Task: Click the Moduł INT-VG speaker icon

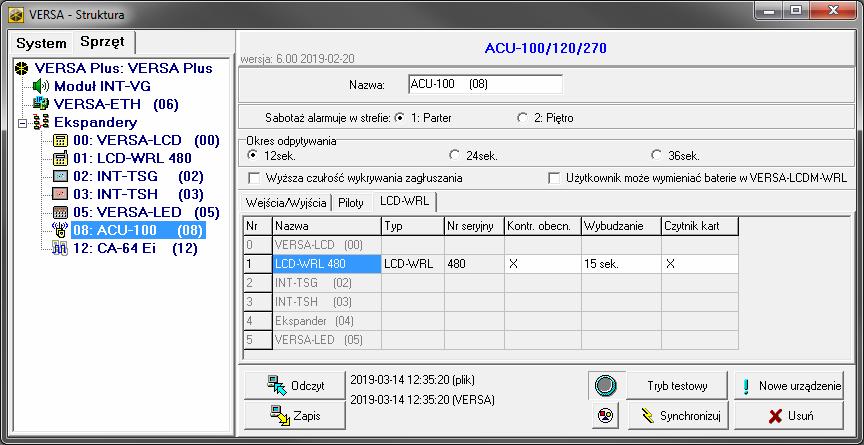Action: (41, 86)
